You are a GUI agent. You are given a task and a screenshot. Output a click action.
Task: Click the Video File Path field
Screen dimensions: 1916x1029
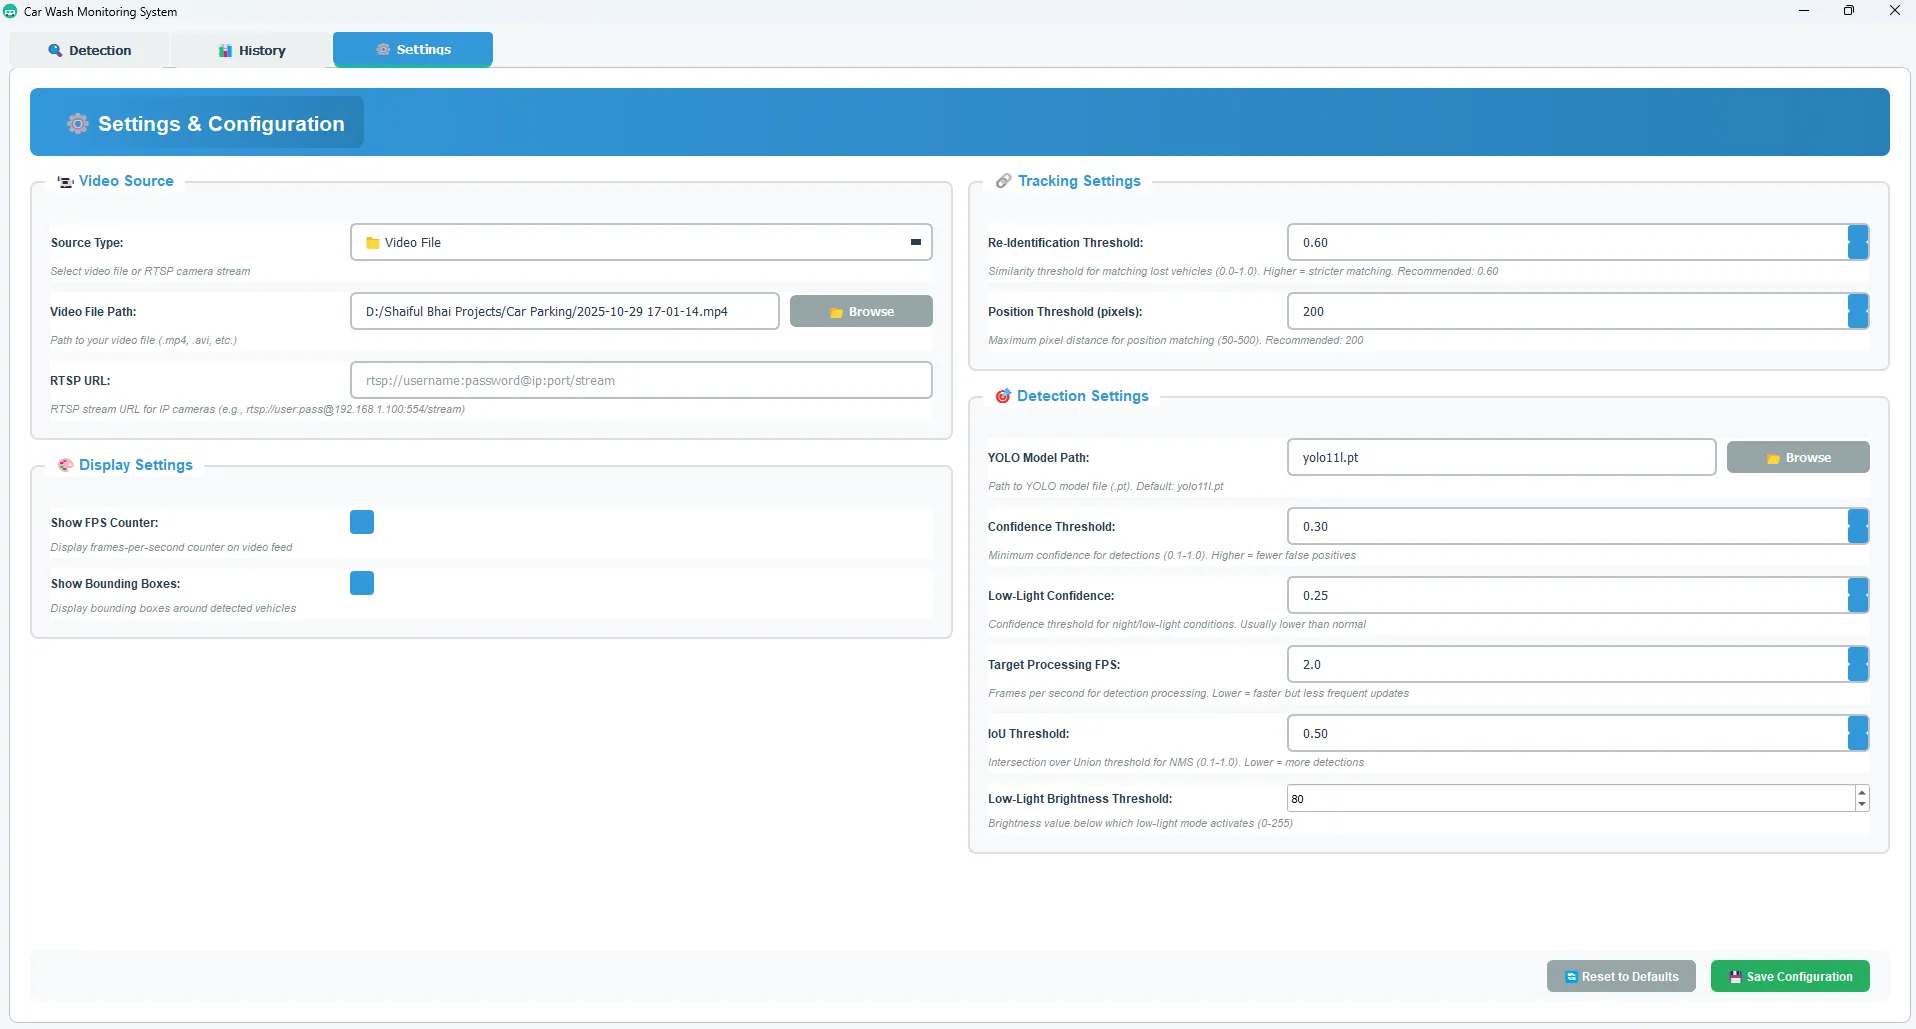(x=565, y=311)
